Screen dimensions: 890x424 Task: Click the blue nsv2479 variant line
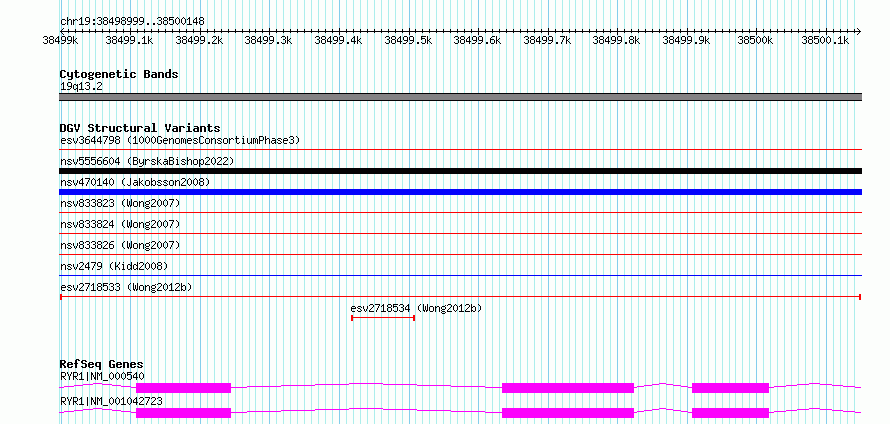coord(460,276)
